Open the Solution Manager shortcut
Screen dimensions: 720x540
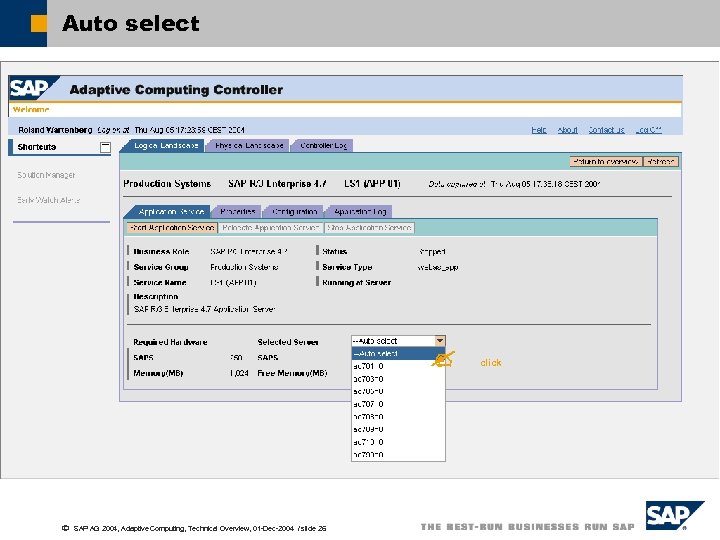click(x=46, y=175)
